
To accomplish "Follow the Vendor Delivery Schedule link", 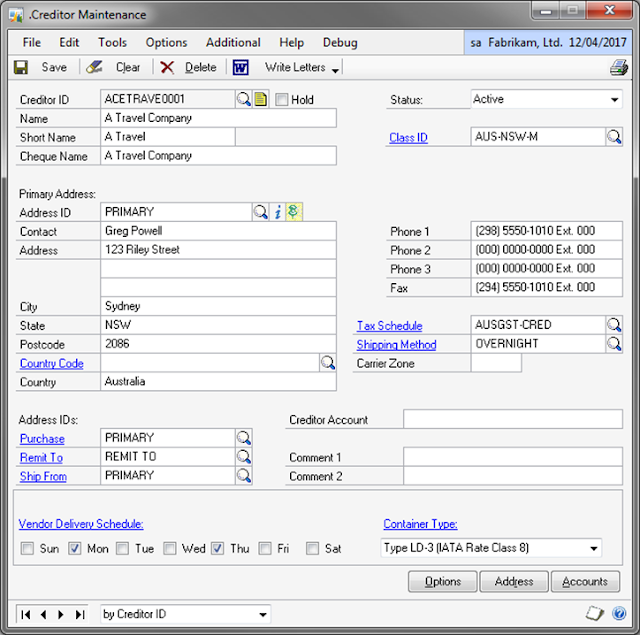I will [x=81, y=524].
